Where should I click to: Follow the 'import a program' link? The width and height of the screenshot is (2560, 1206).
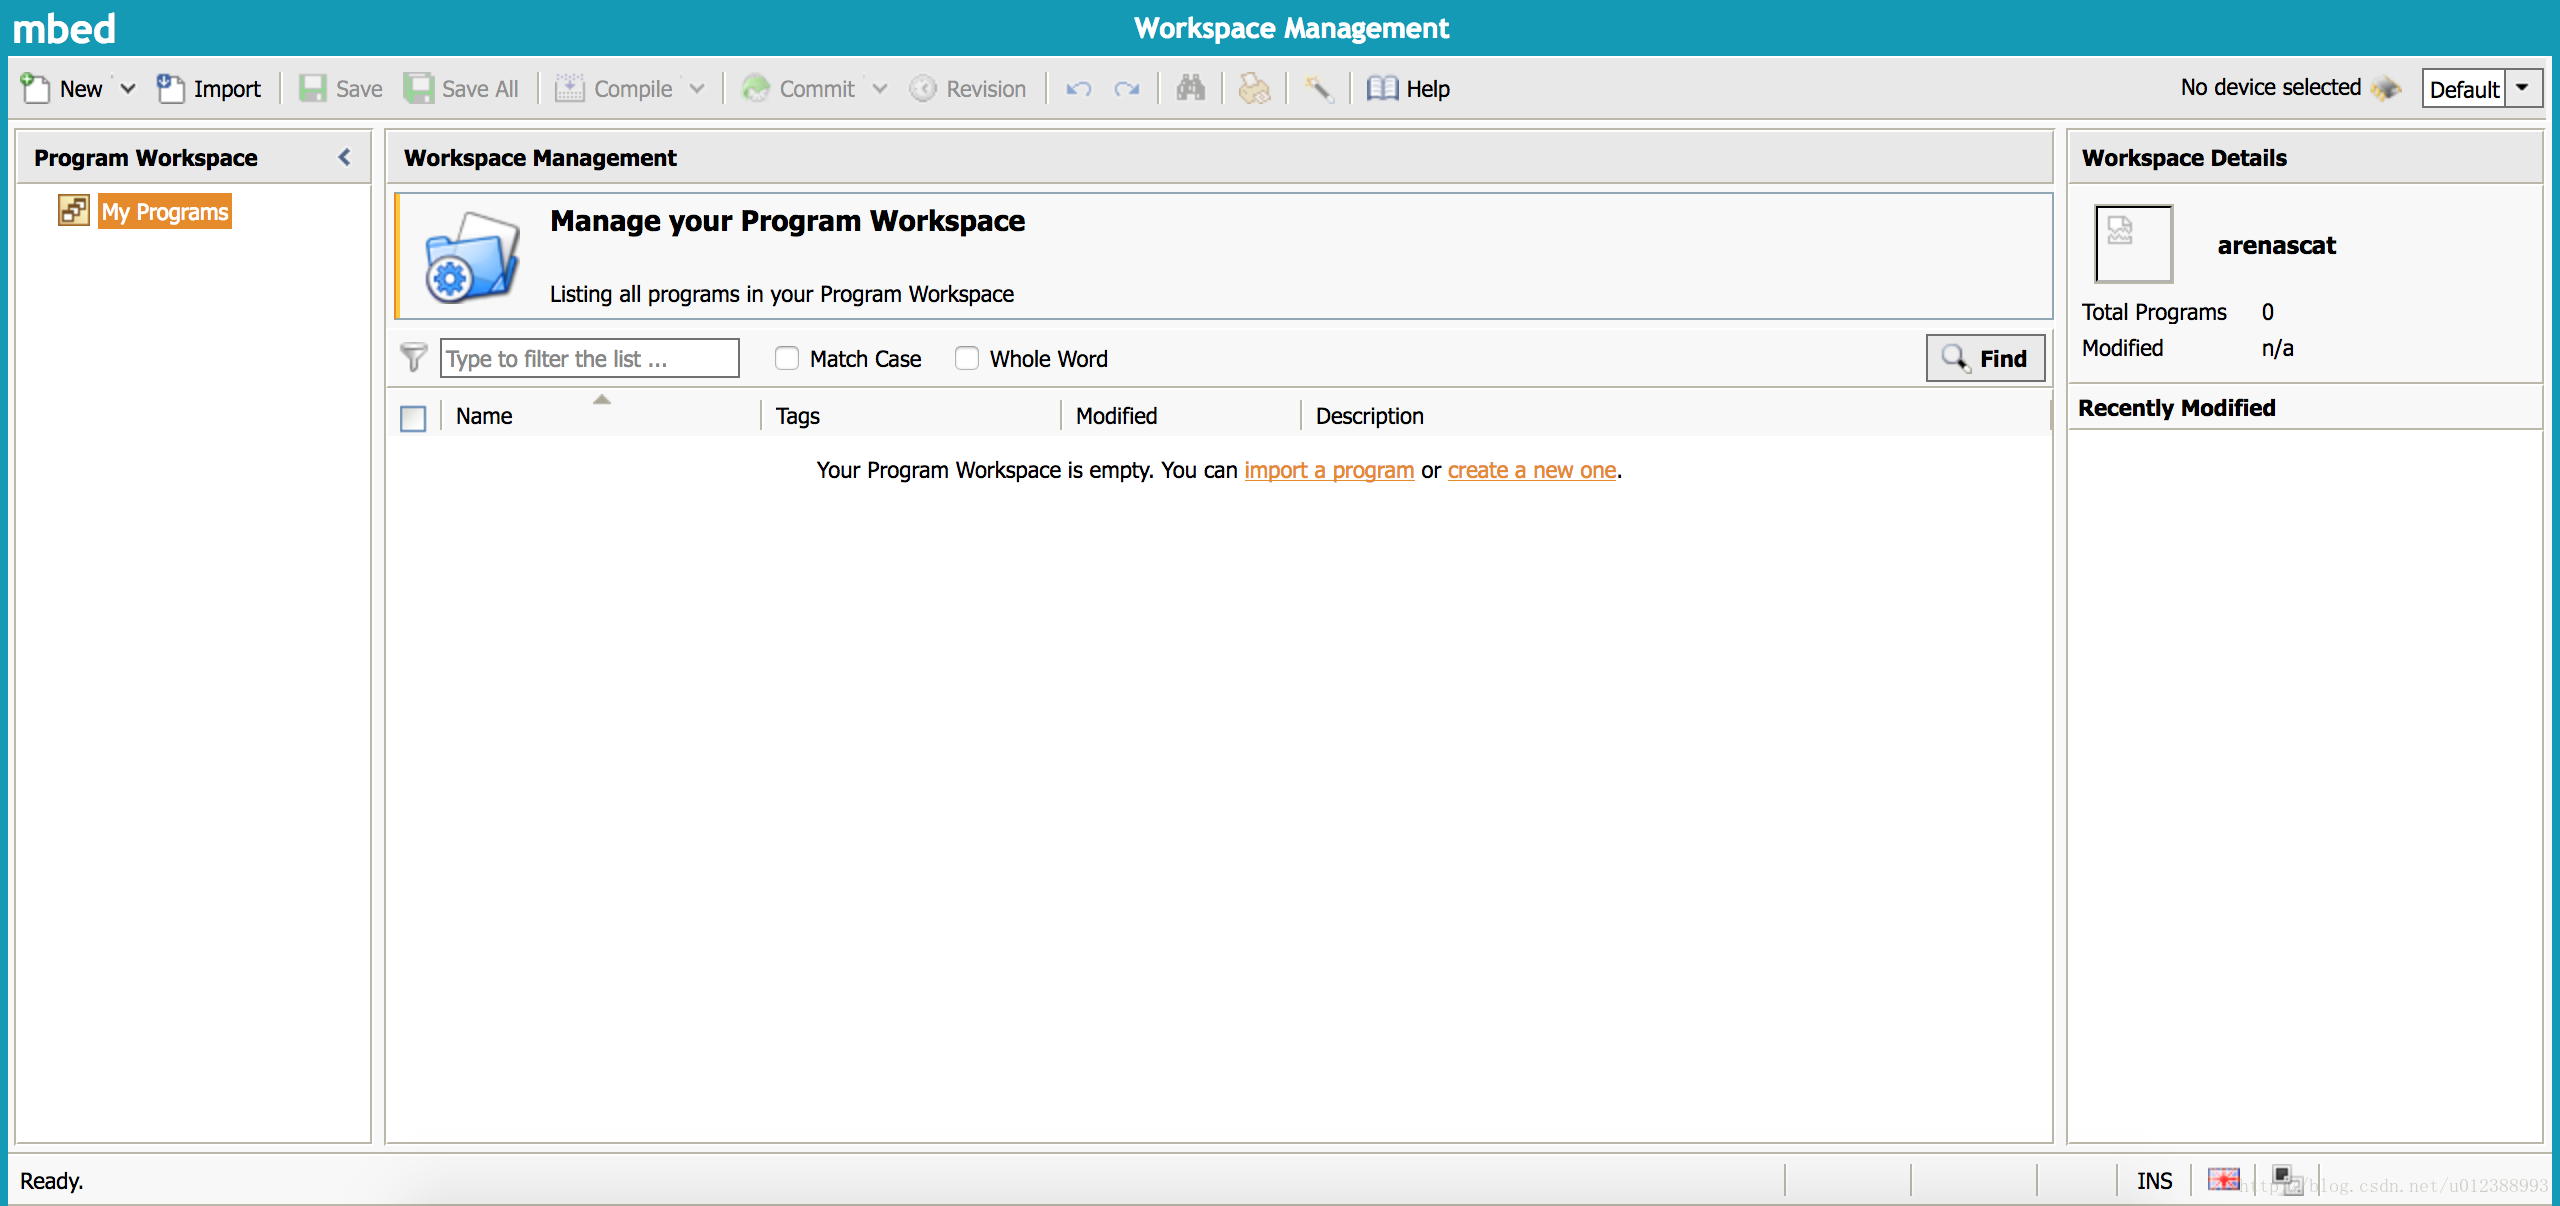(x=1328, y=470)
